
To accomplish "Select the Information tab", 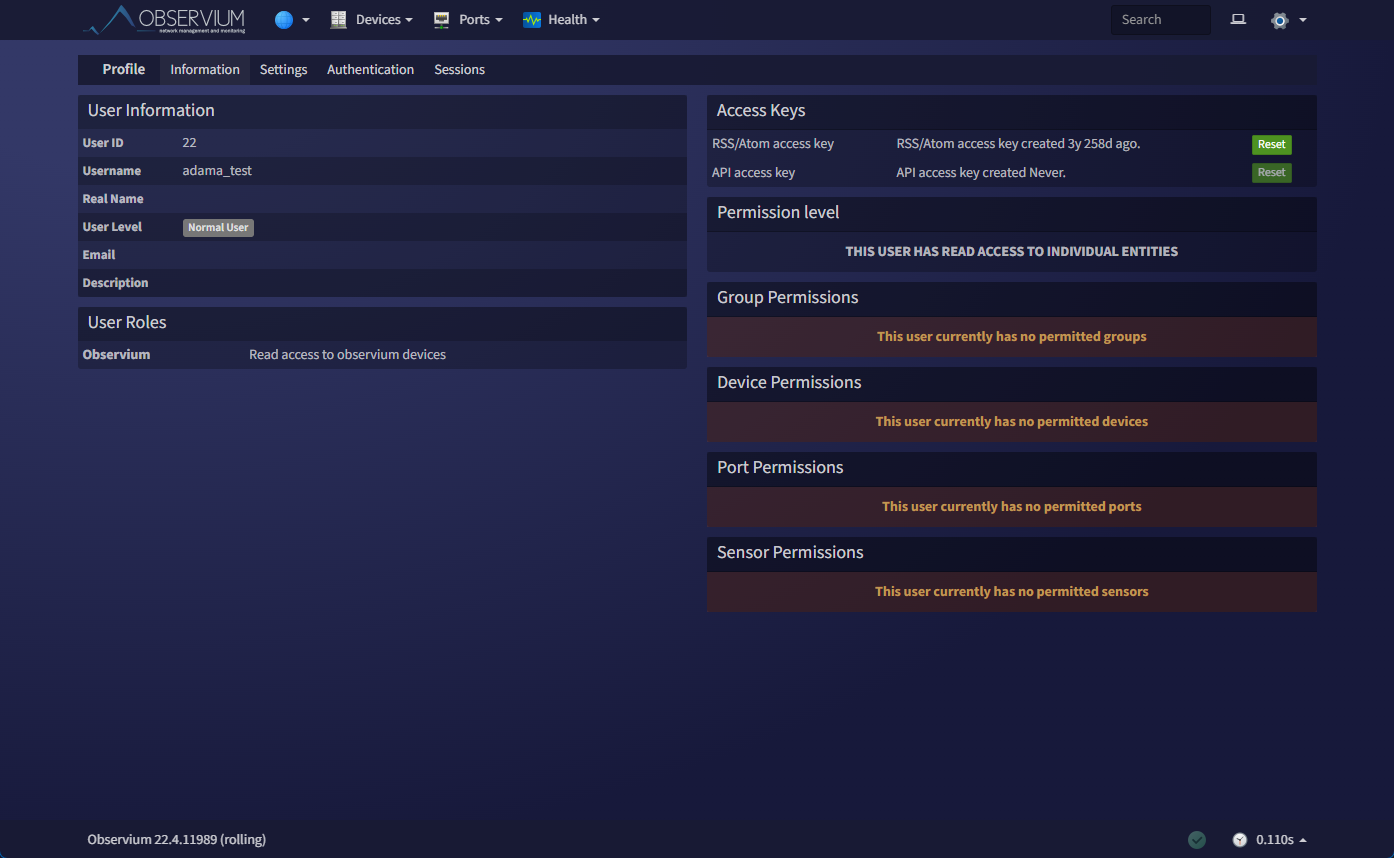I will tap(205, 70).
